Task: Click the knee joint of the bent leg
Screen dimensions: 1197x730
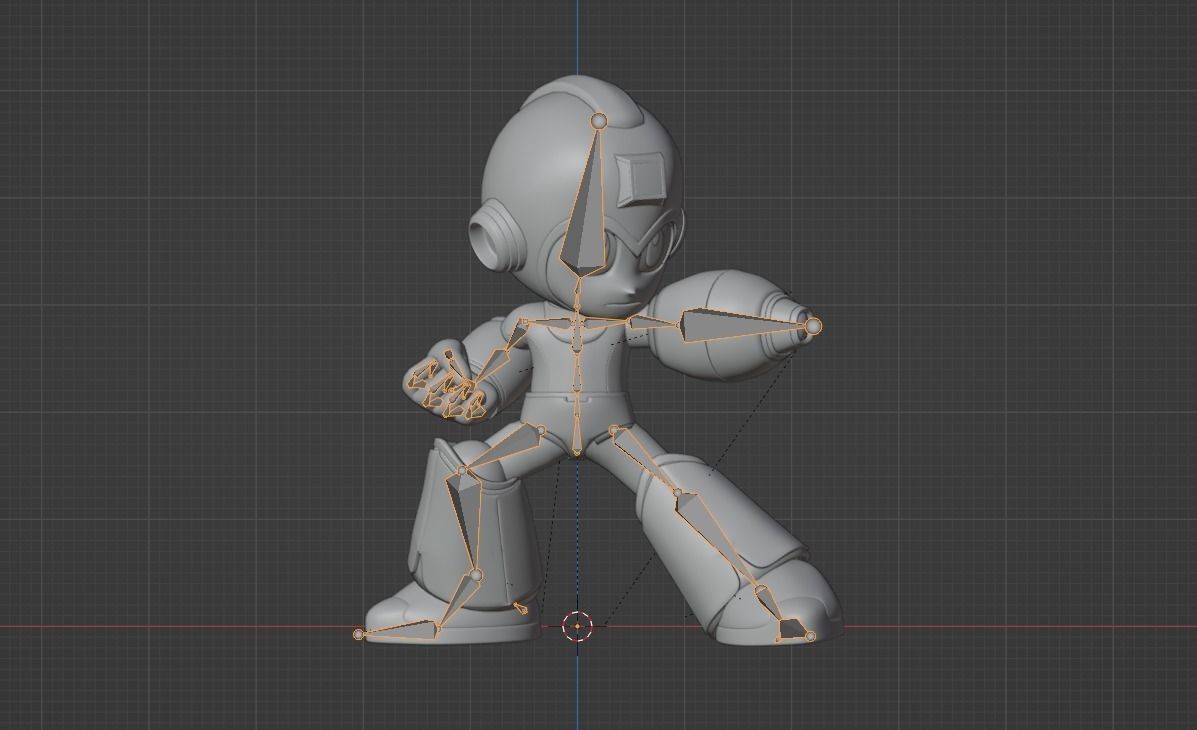Action: 462,471
